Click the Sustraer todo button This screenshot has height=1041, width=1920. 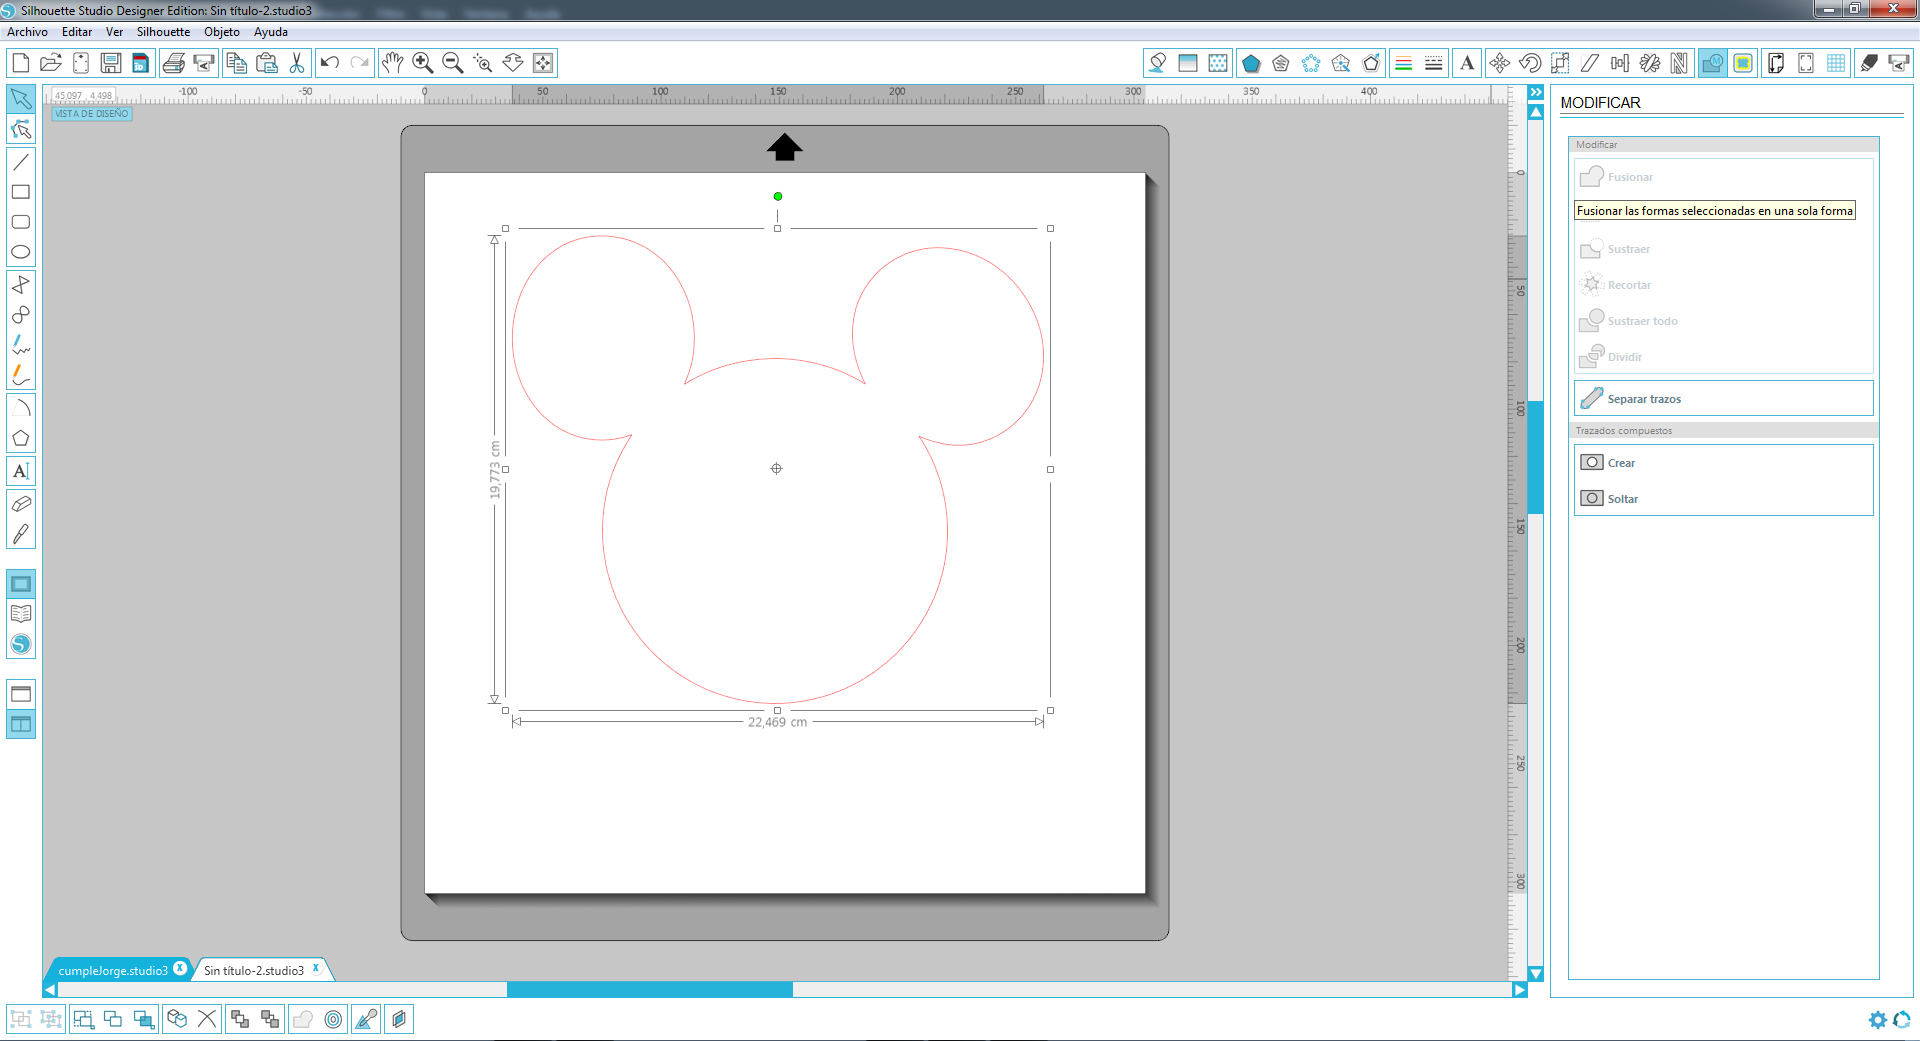(1723, 321)
